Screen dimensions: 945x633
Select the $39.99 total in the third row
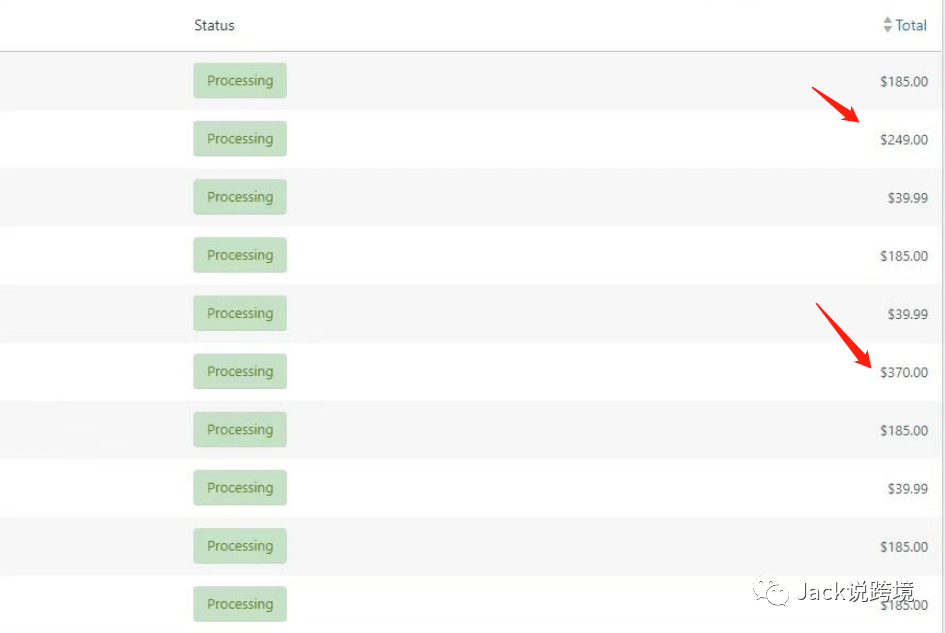(x=907, y=198)
